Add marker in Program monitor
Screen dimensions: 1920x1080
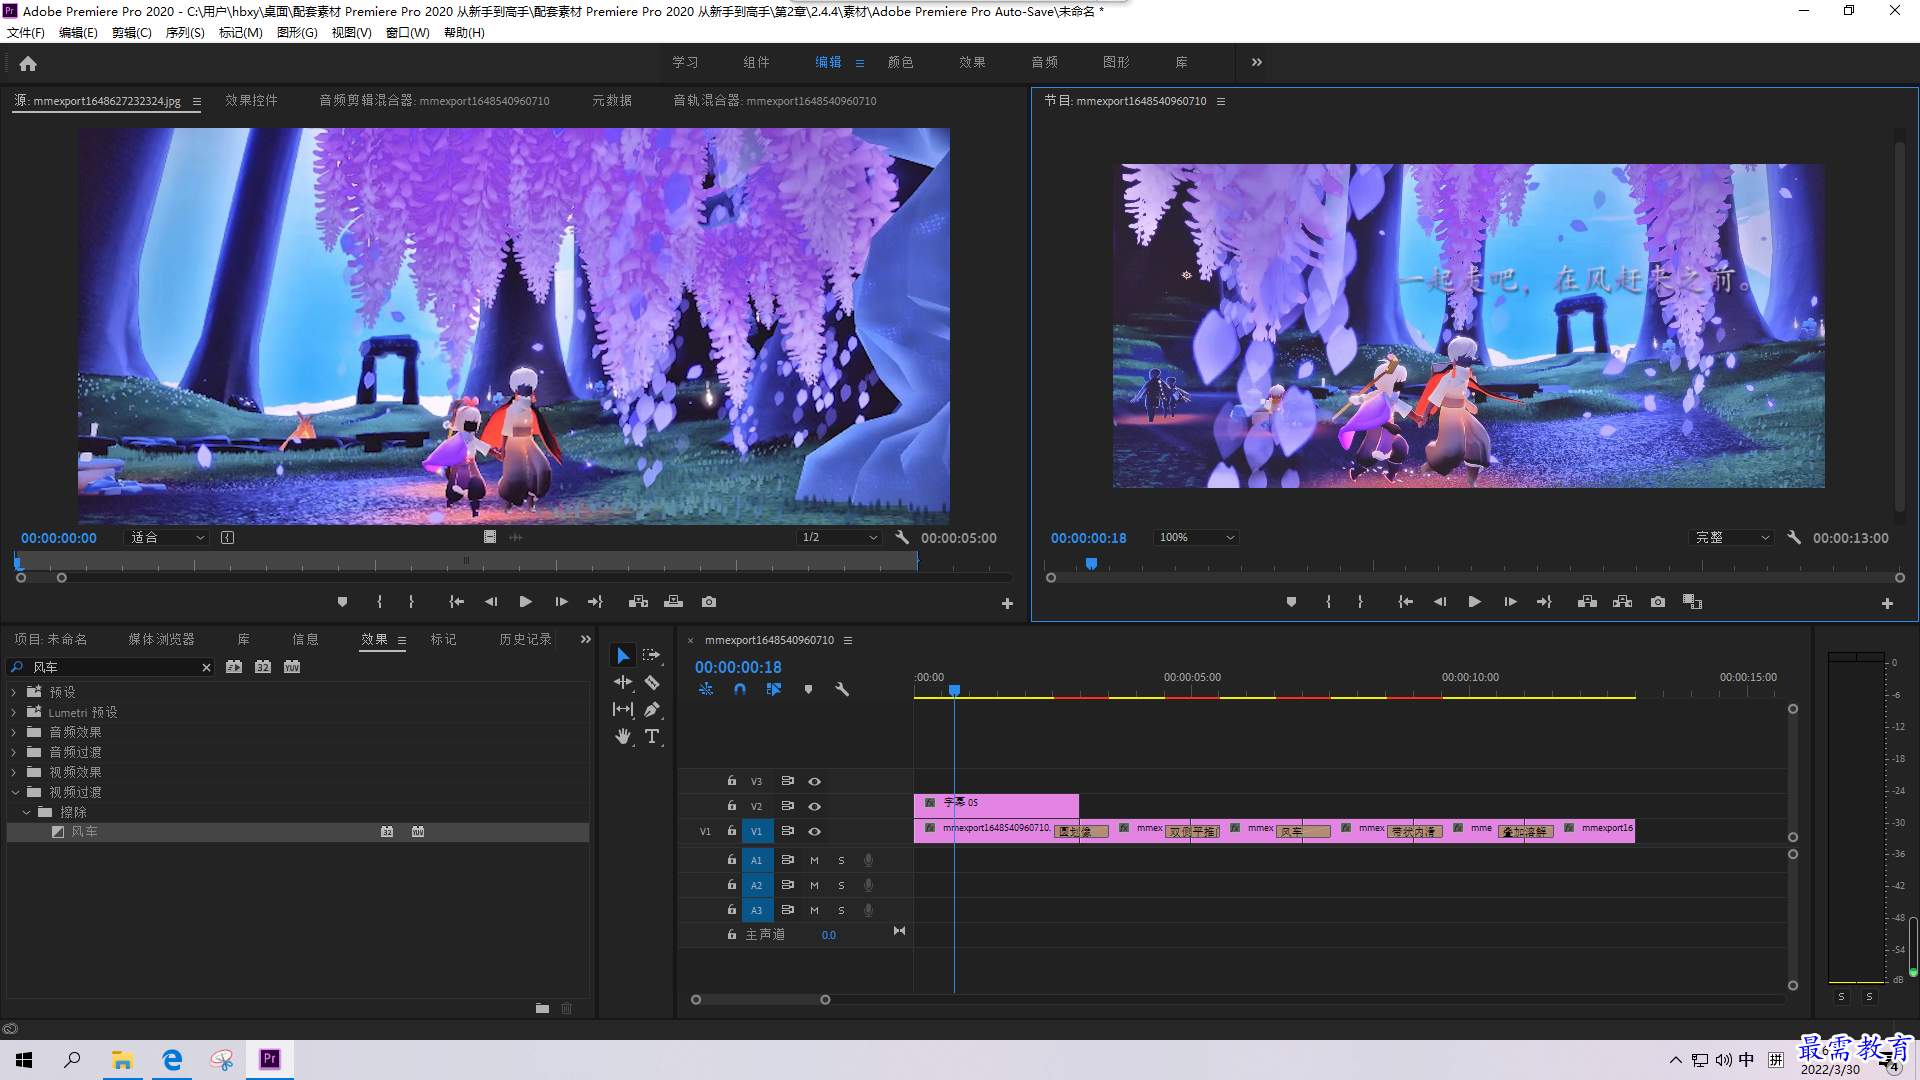coord(1291,602)
